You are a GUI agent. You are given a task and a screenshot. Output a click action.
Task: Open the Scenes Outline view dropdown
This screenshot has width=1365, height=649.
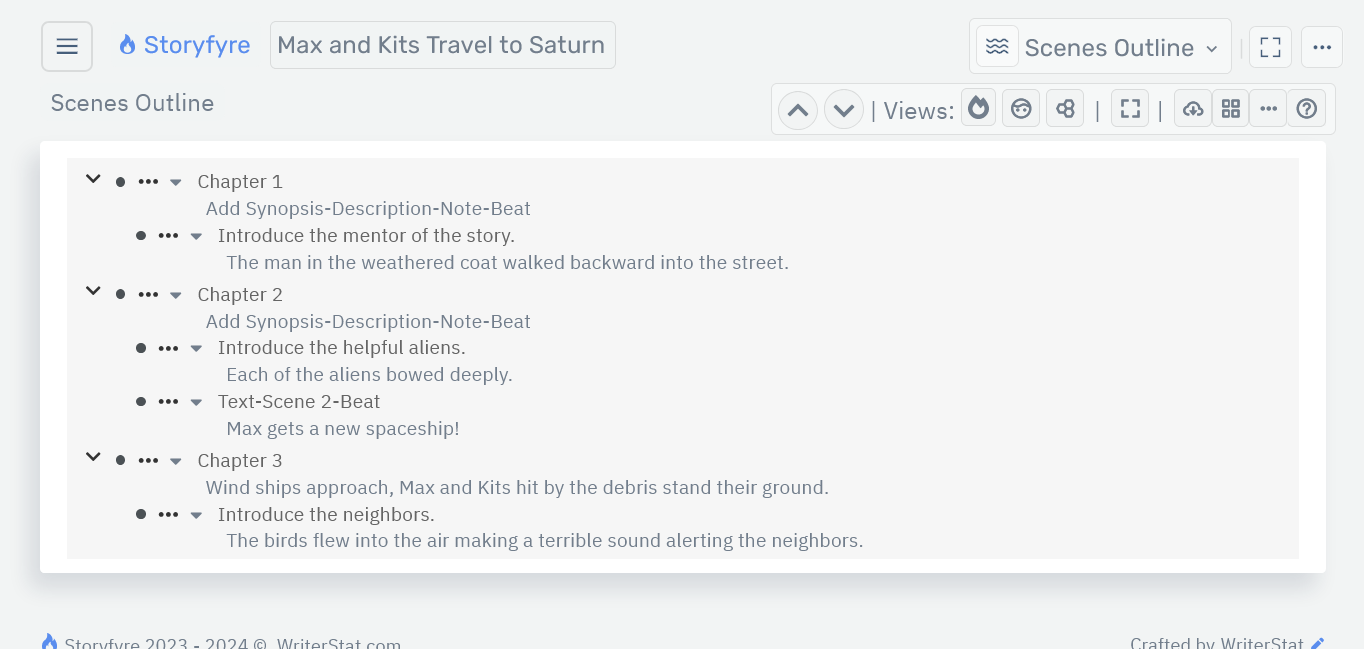1100,47
